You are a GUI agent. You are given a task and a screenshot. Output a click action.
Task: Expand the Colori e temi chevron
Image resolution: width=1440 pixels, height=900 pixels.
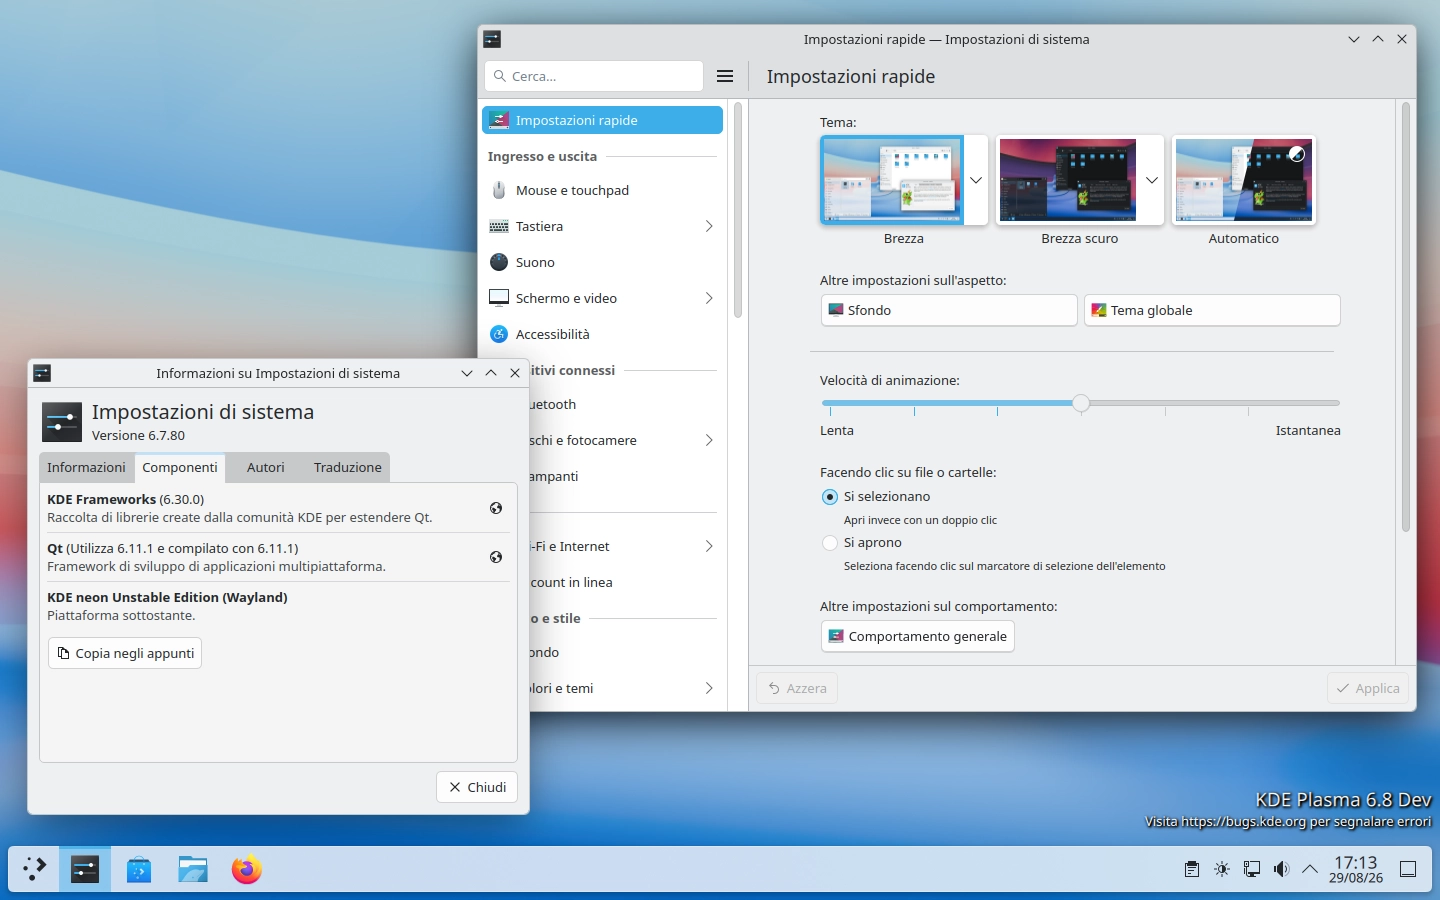[708, 688]
